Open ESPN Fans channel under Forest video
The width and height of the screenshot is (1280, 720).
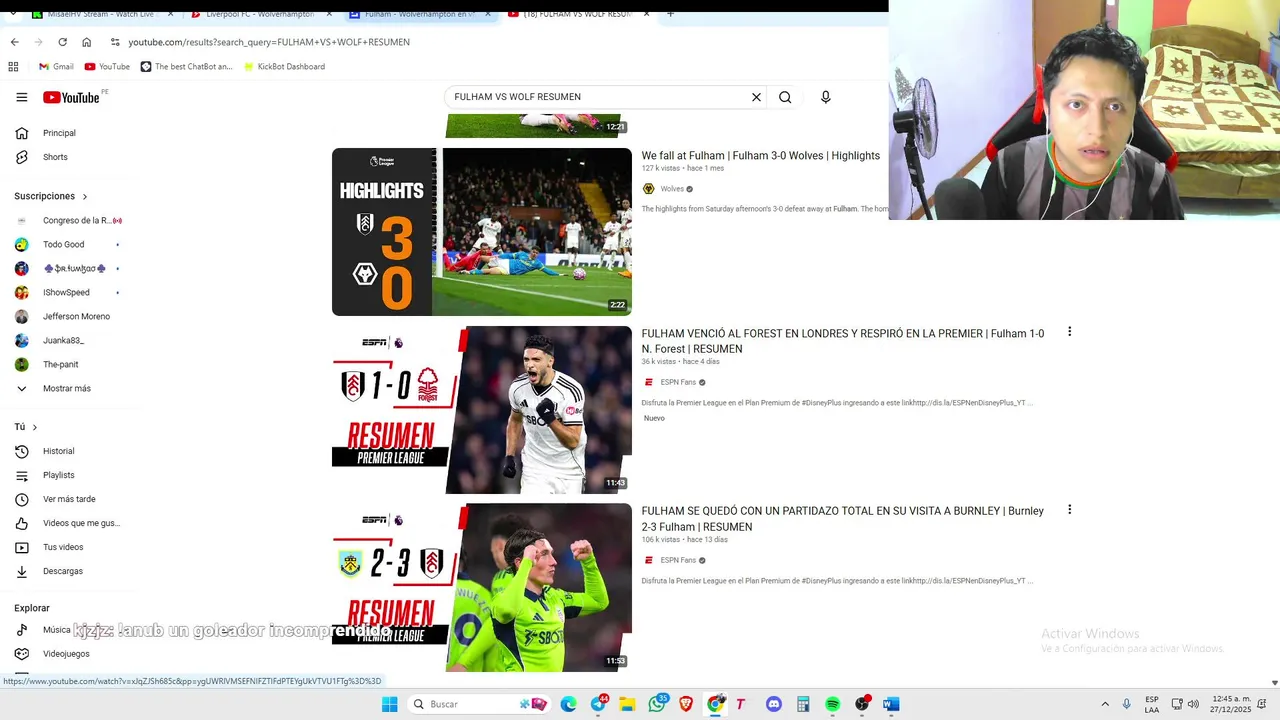(678, 382)
